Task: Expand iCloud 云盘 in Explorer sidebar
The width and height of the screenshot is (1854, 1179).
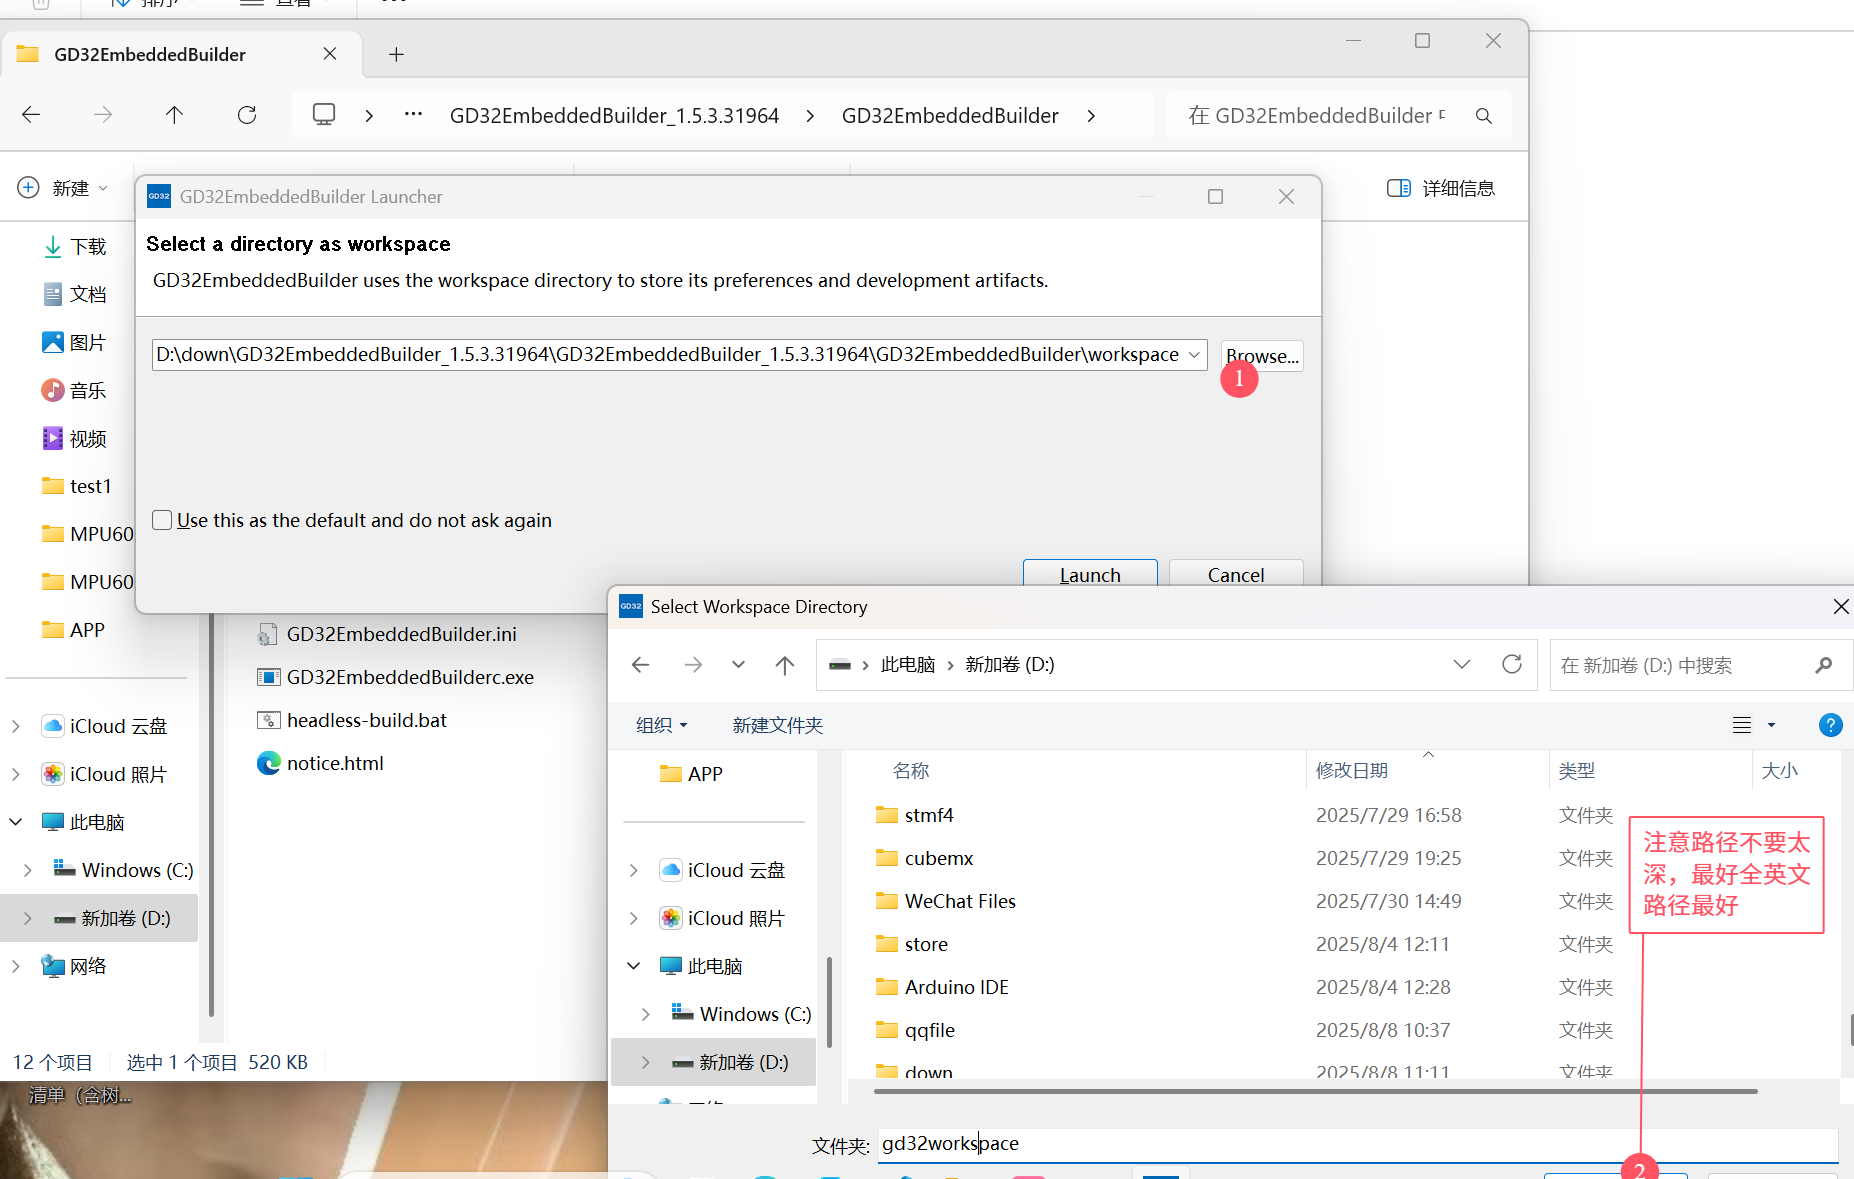Action: pos(16,726)
